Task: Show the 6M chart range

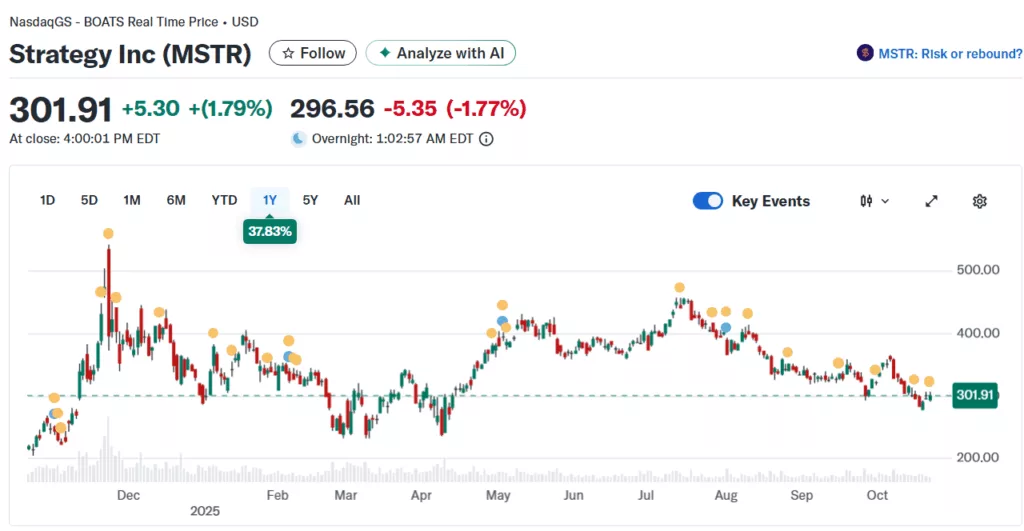Action: [x=176, y=200]
